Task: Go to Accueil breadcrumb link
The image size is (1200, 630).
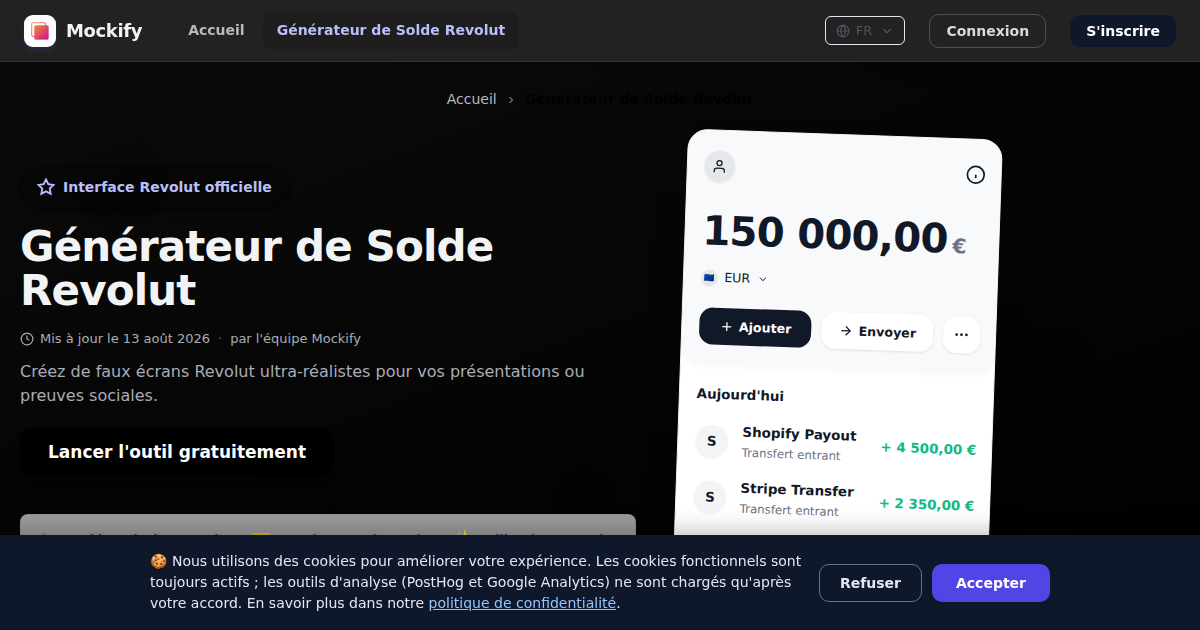Action: point(471,99)
